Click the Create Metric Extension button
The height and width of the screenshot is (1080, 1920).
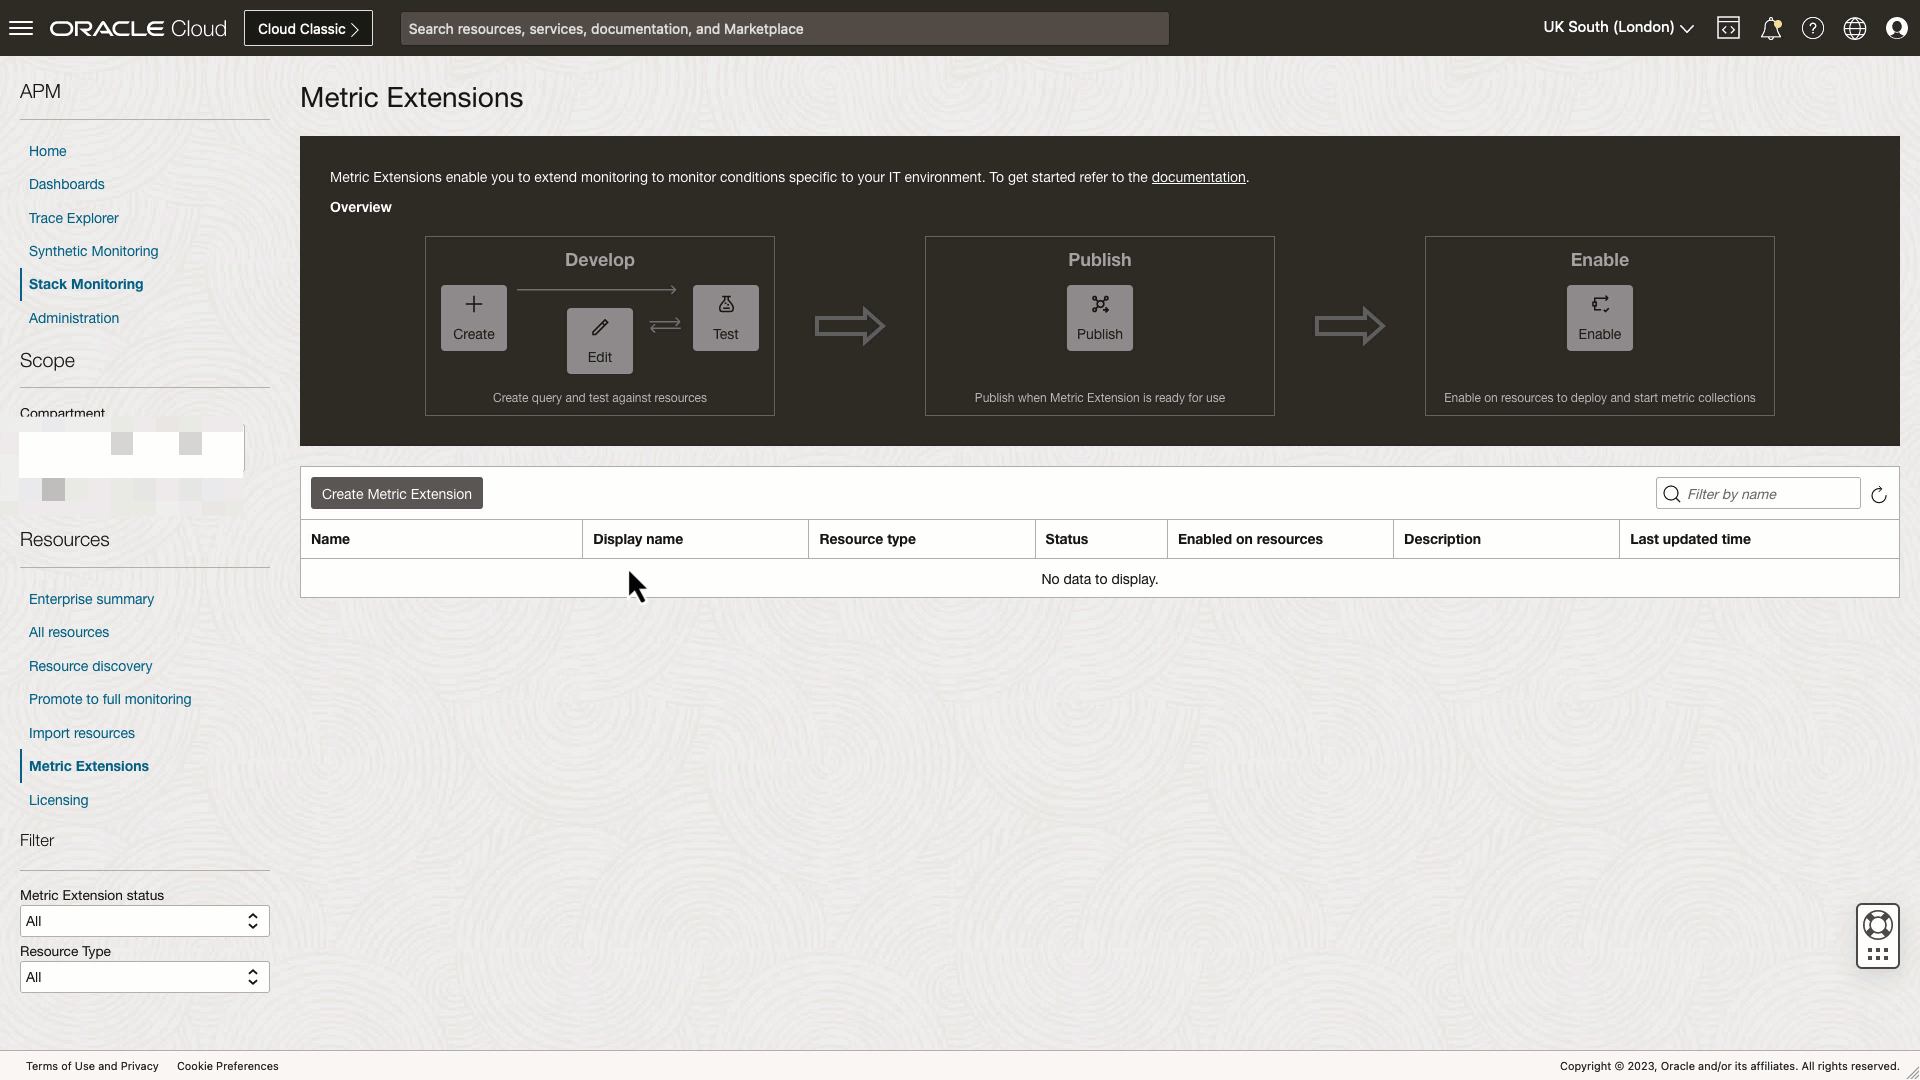[396, 494]
